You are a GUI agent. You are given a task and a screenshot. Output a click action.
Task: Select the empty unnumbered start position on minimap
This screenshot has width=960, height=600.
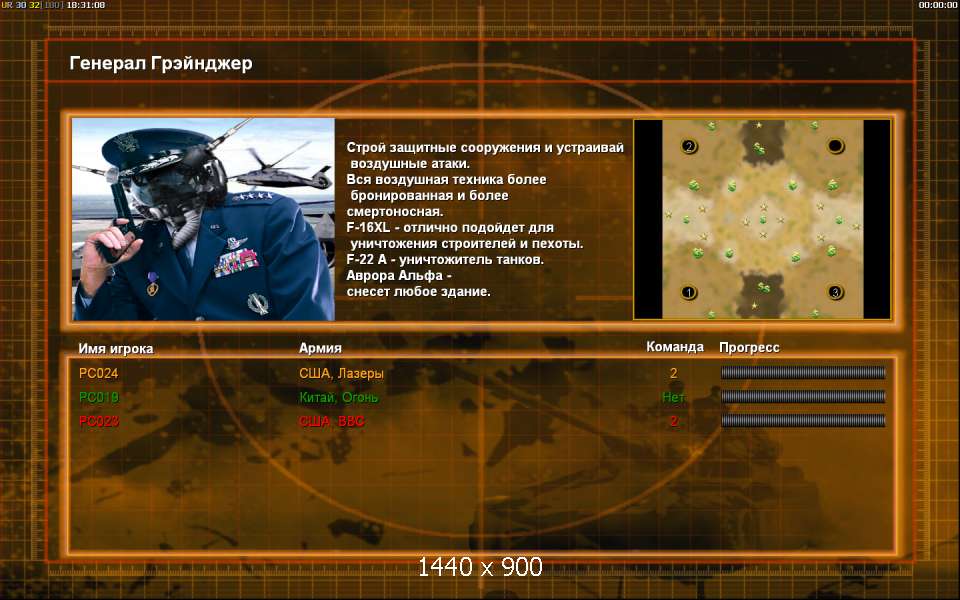(836, 146)
